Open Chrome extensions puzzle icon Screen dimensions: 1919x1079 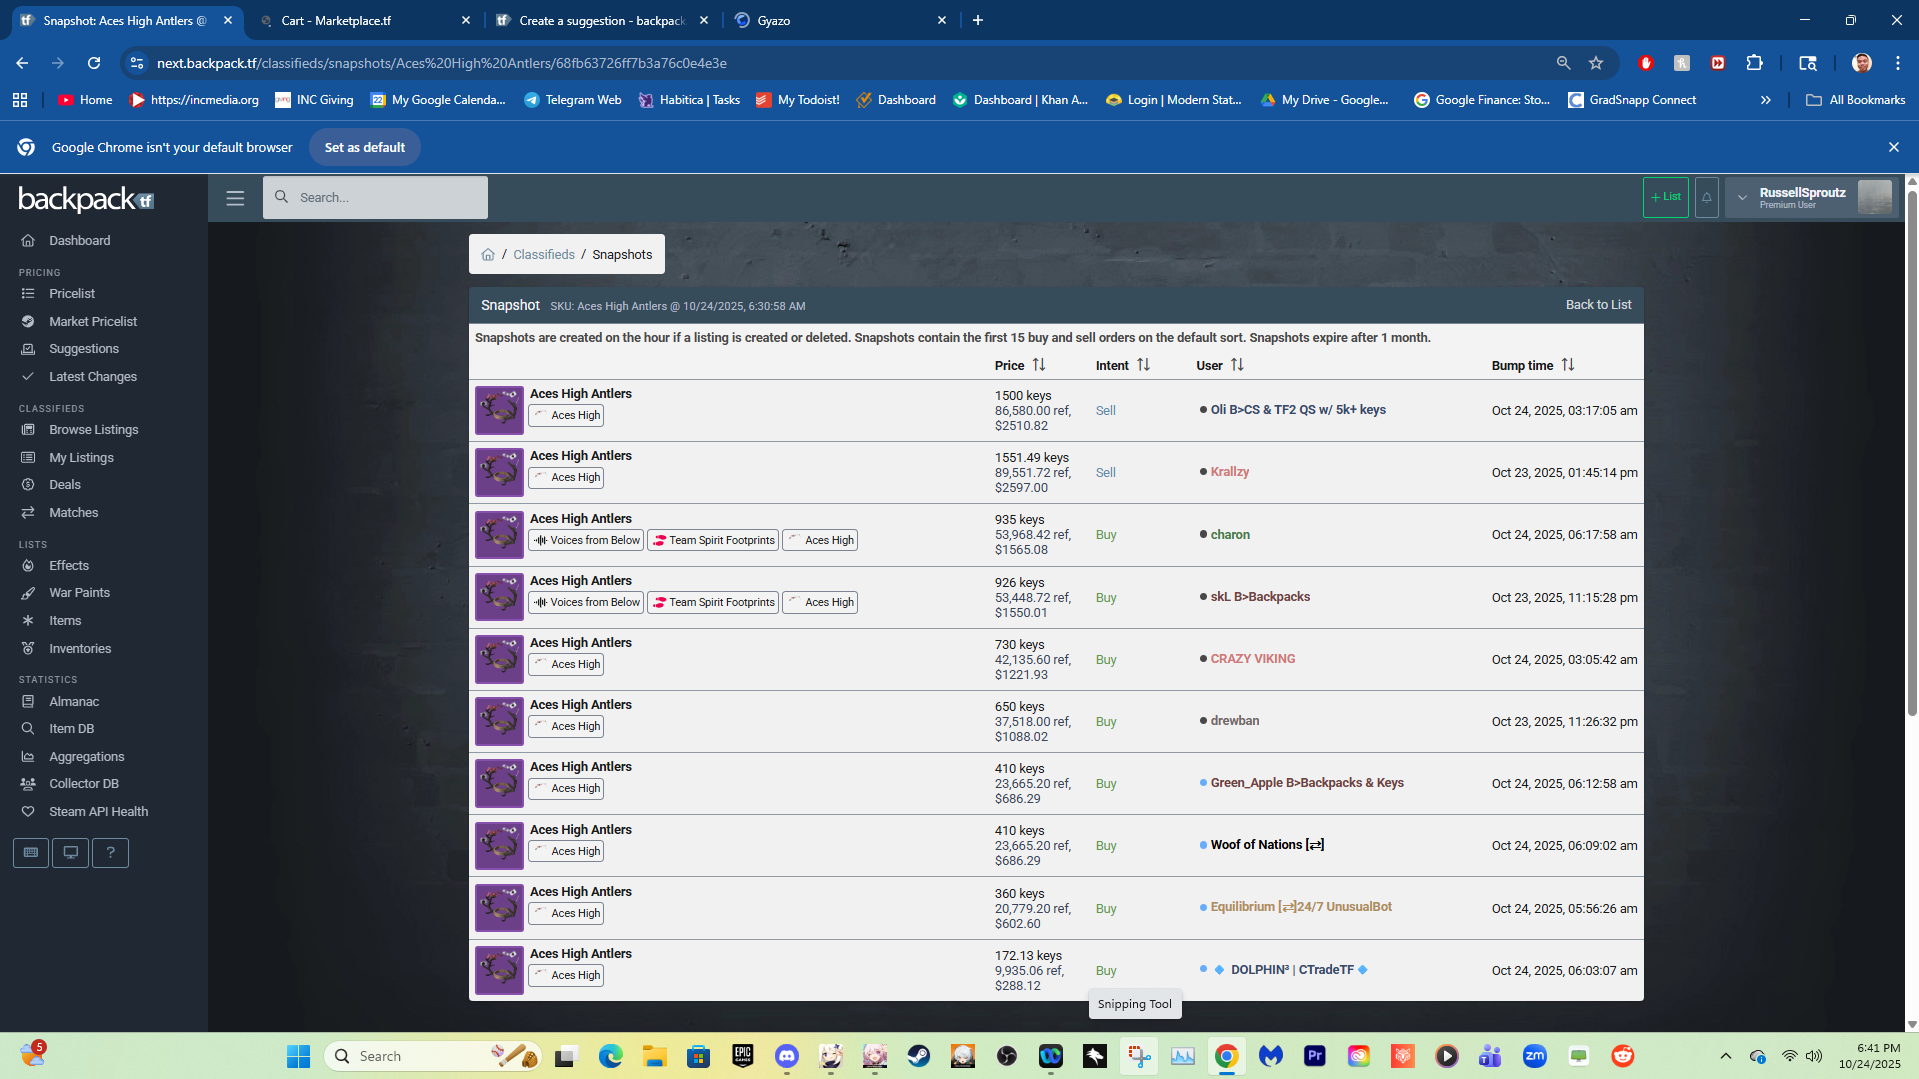[x=1754, y=63]
